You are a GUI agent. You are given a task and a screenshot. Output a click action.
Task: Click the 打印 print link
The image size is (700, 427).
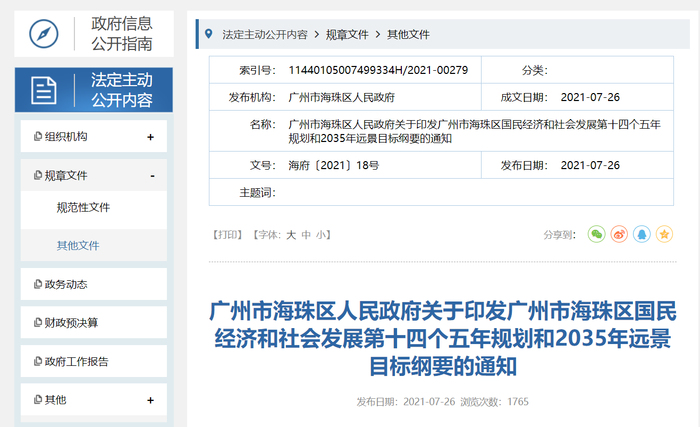pyautogui.click(x=227, y=235)
